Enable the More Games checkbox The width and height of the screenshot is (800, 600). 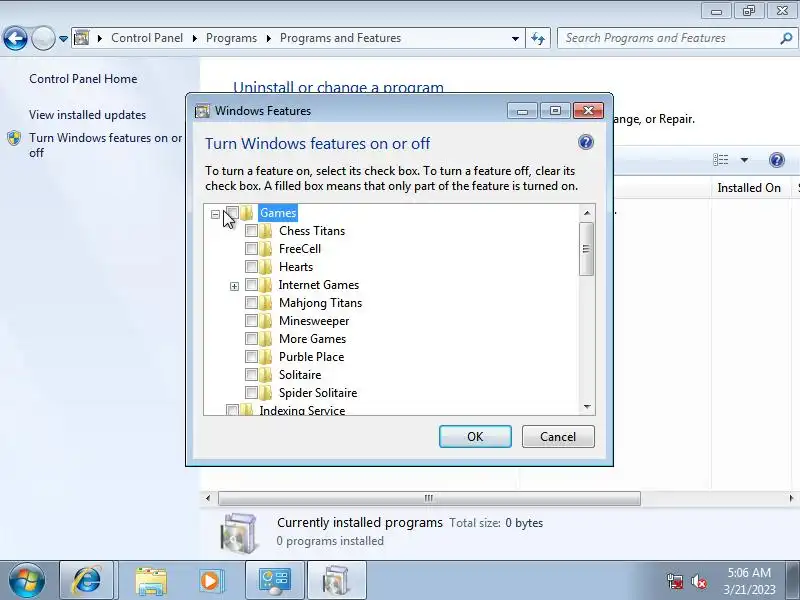pyautogui.click(x=251, y=338)
